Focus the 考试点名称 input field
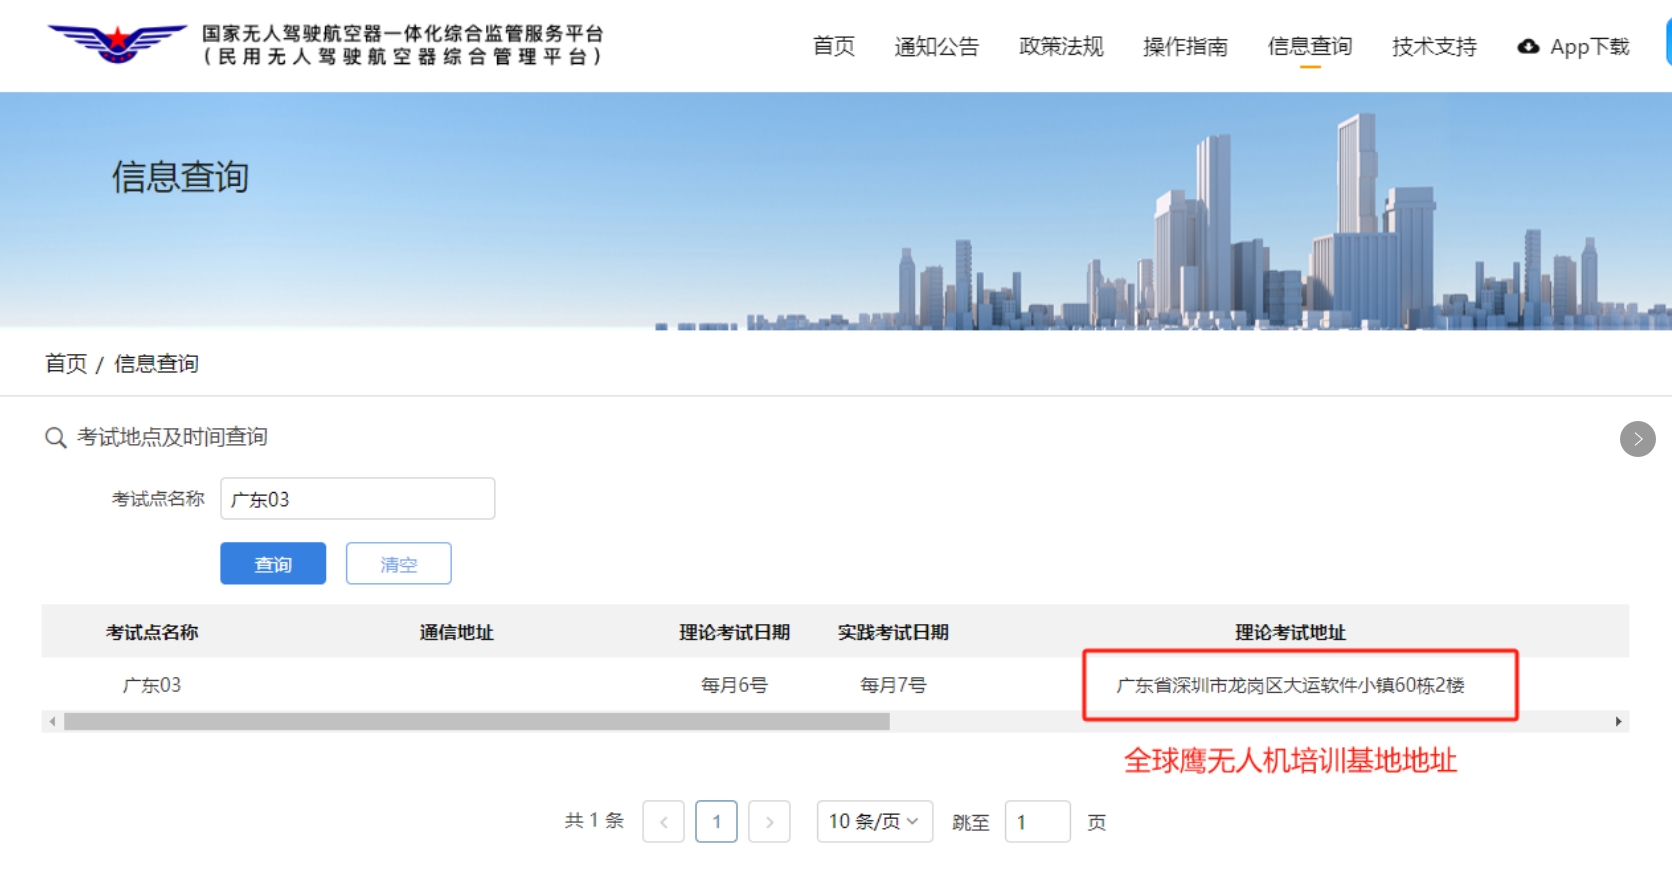This screenshot has width=1672, height=881. pos(357,499)
